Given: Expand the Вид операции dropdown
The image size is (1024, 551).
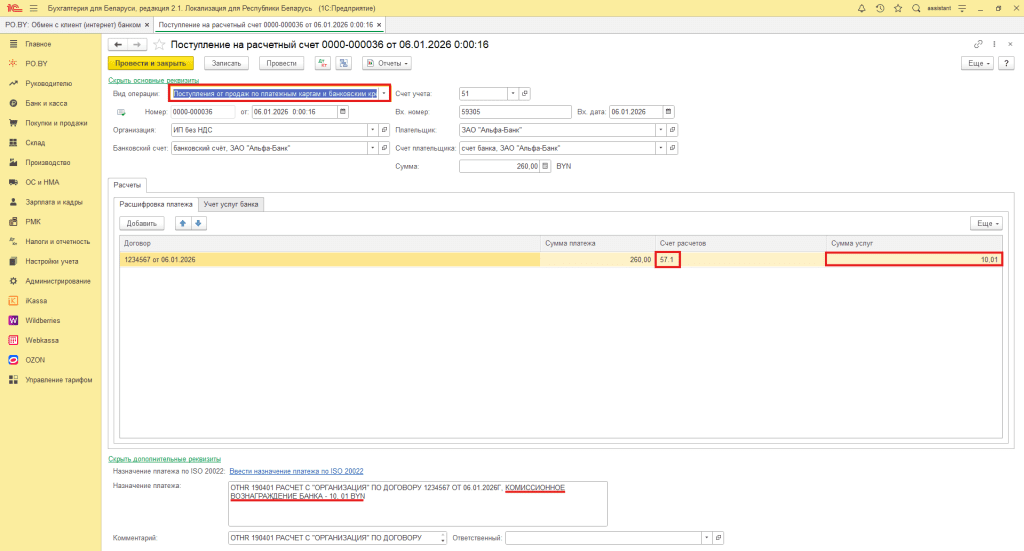Looking at the screenshot, I should pyautogui.click(x=384, y=93).
